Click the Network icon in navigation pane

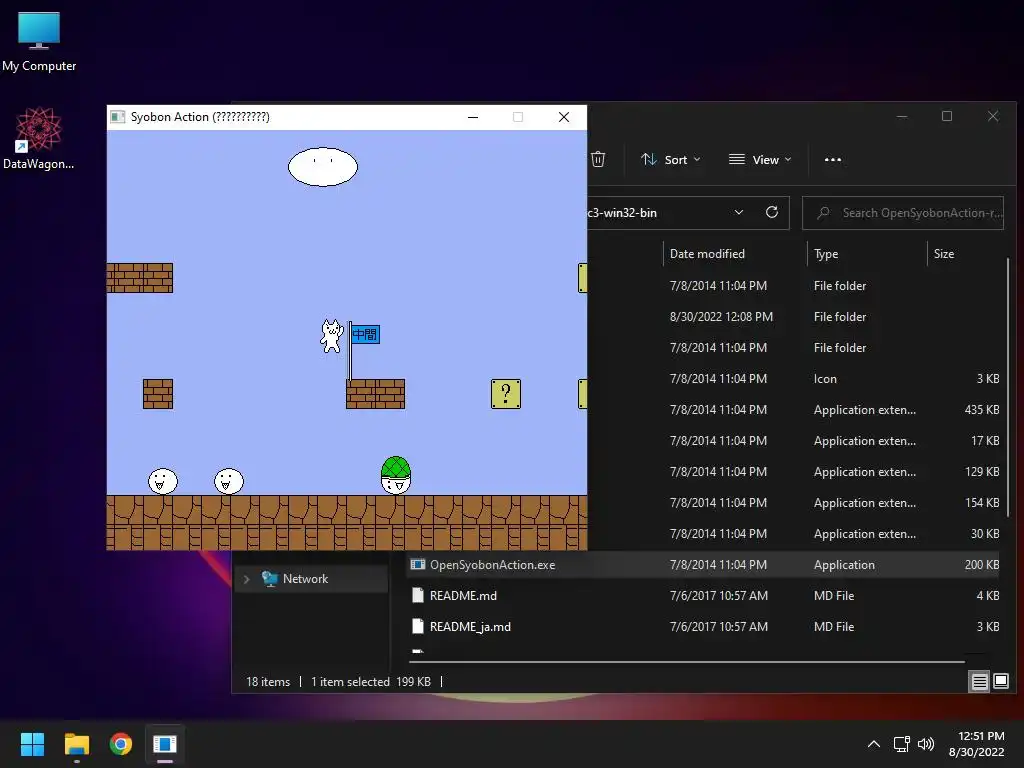[x=270, y=579]
